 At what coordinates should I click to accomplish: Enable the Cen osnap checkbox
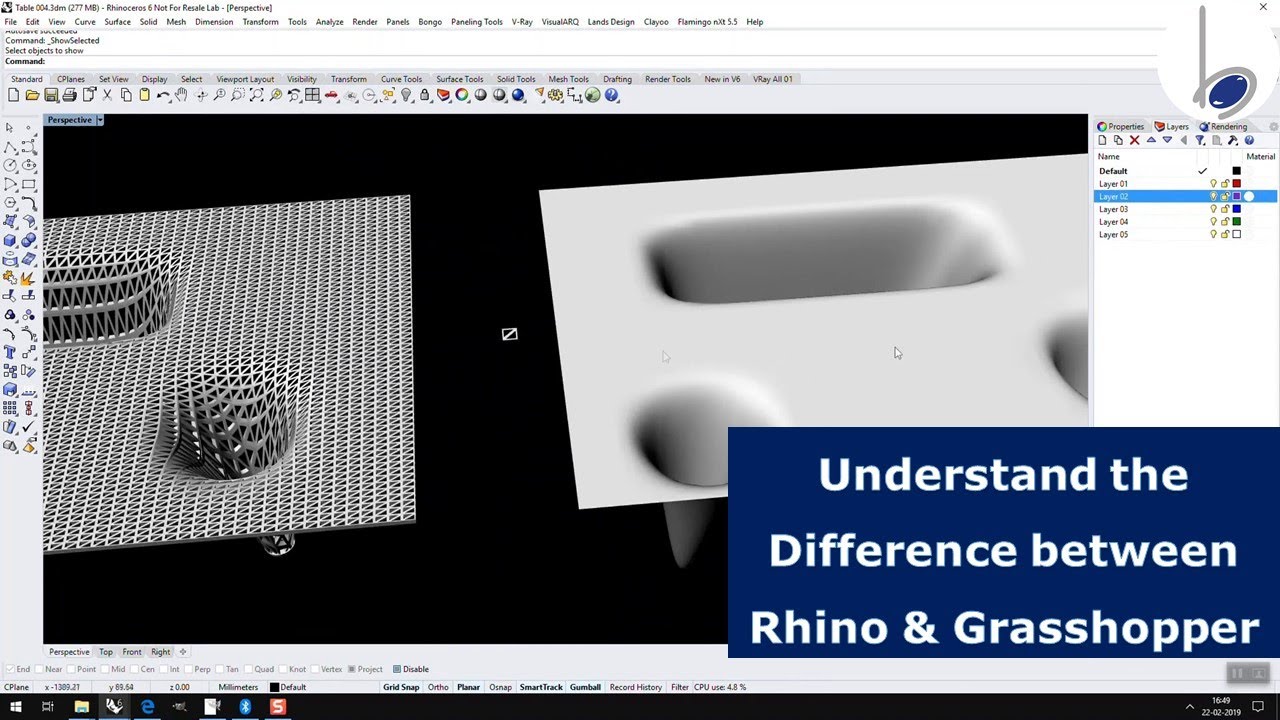(x=135, y=669)
